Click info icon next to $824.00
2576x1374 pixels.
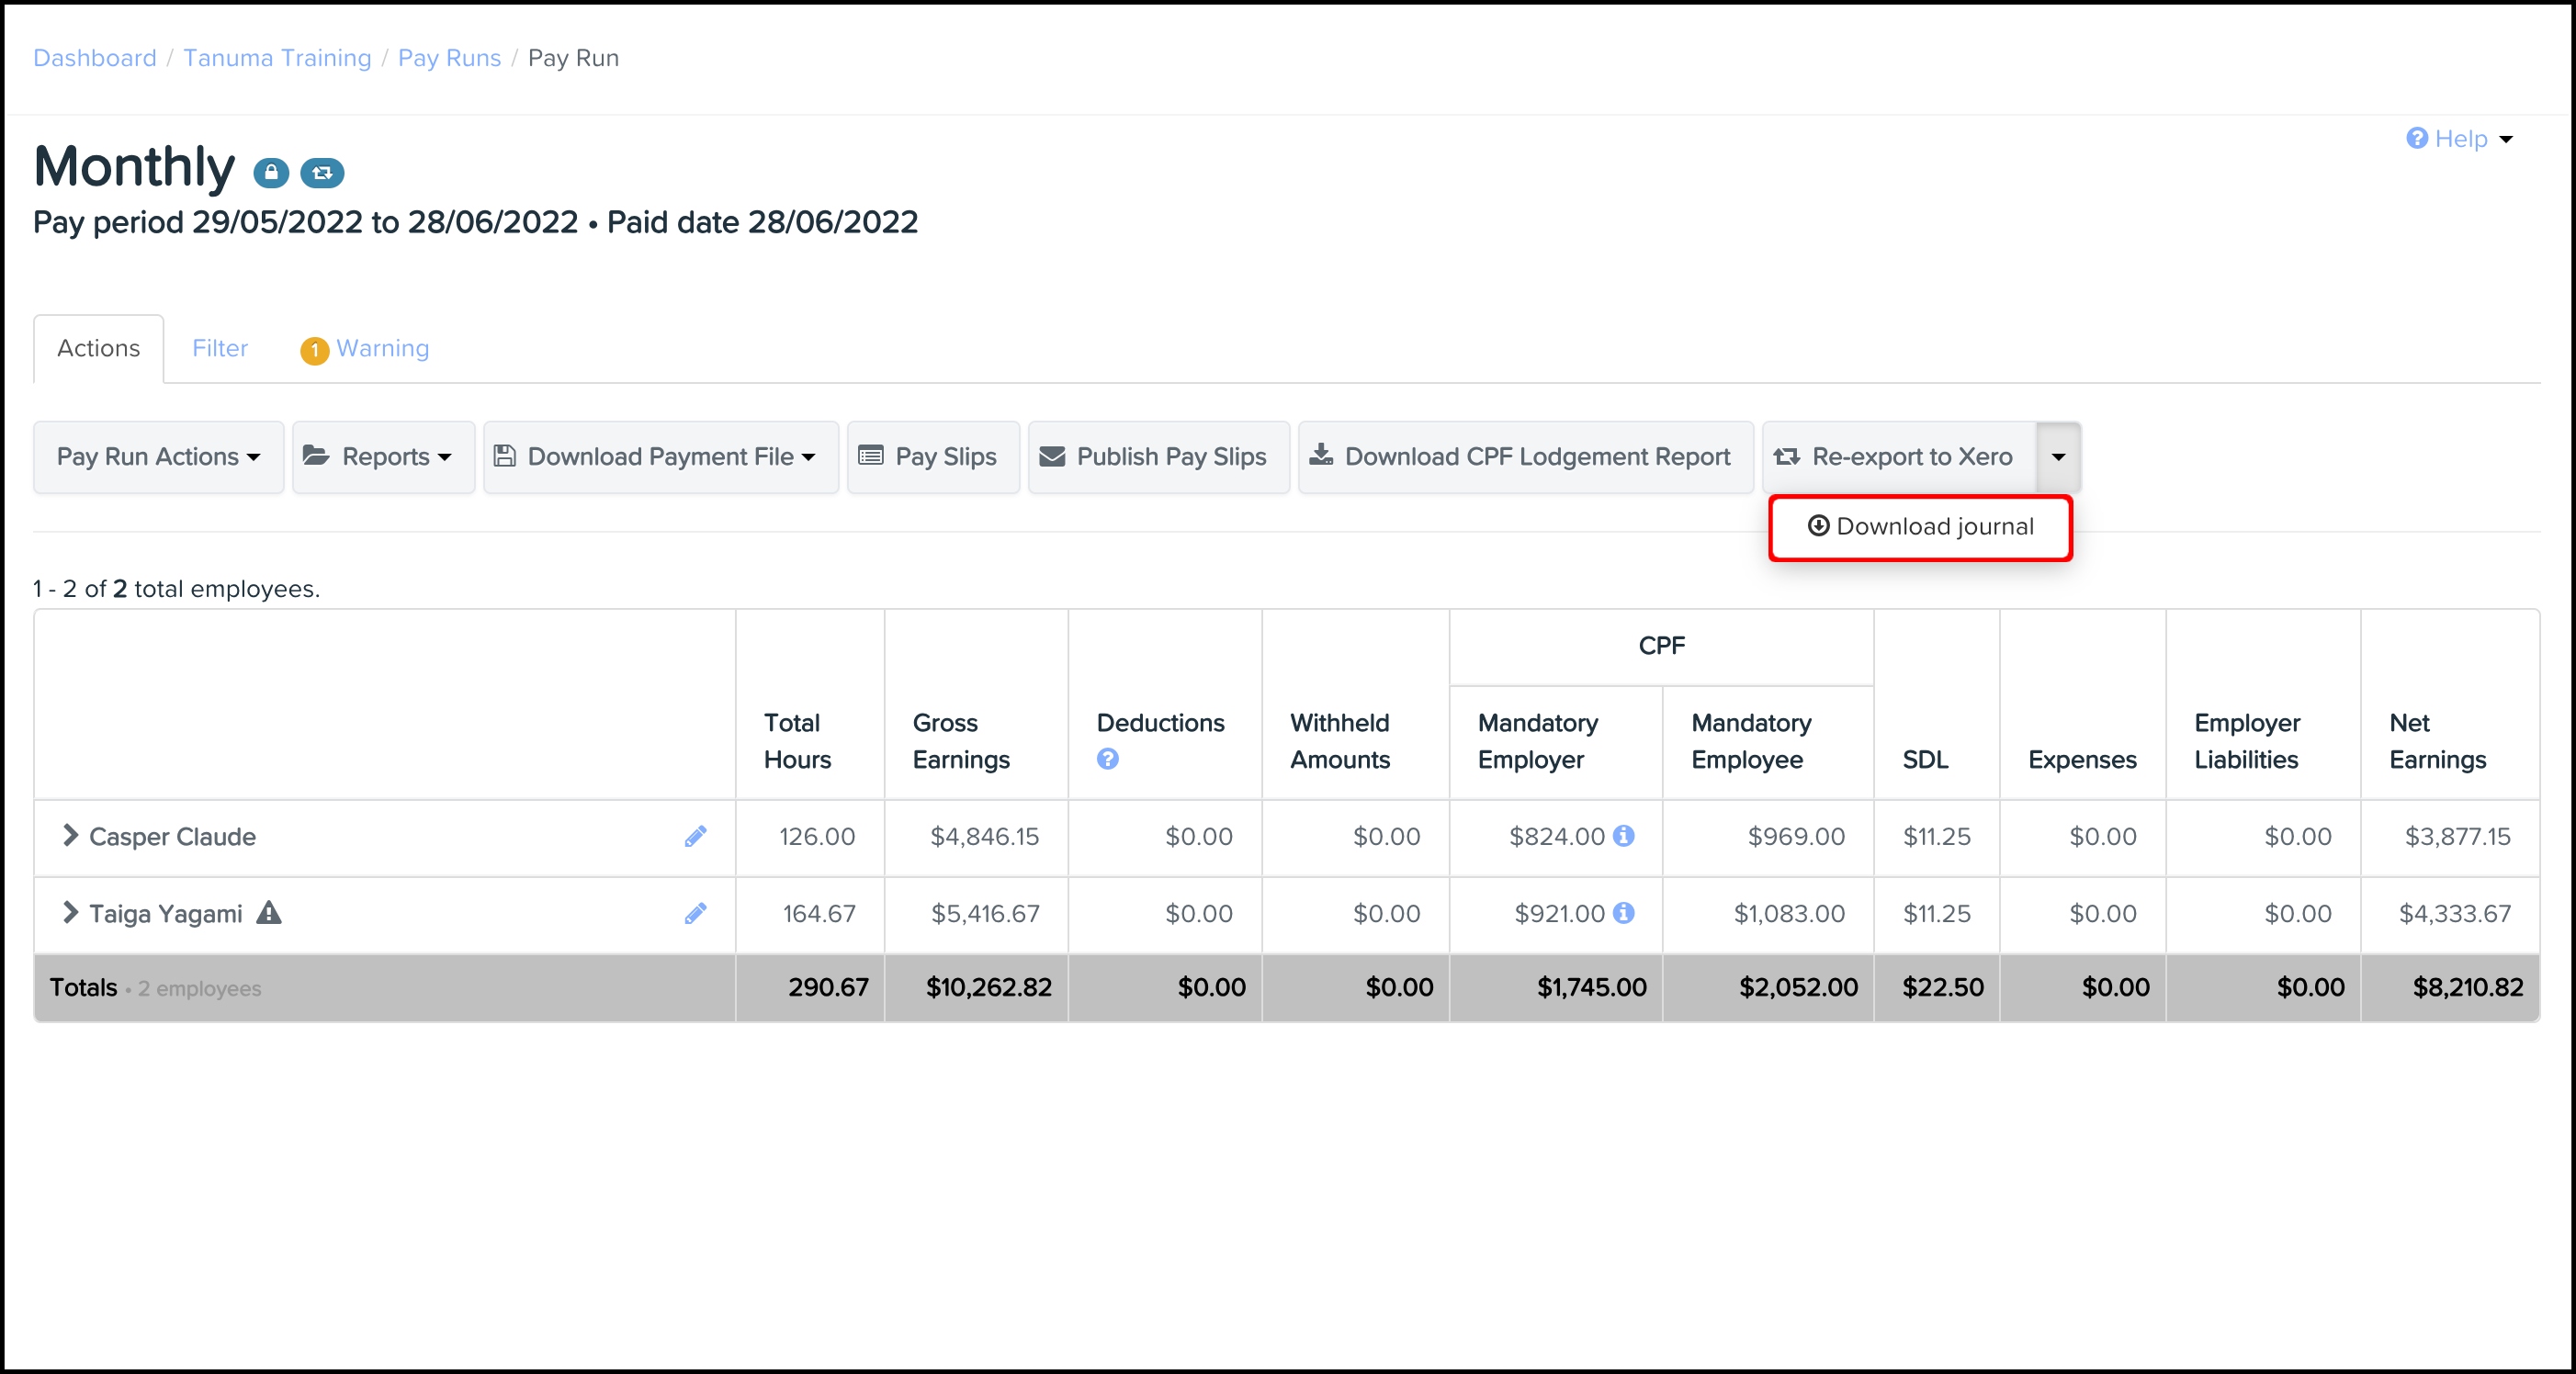(x=1624, y=835)
